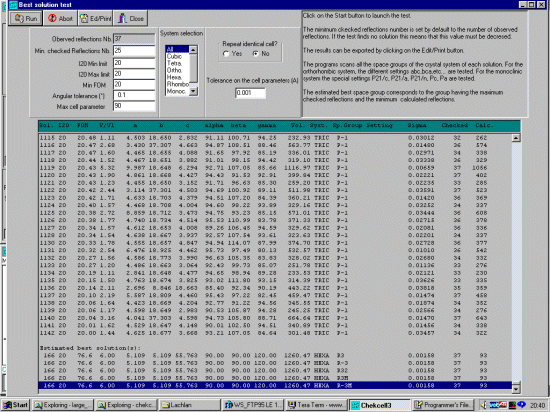The height and width of the screenshot is (412, 550).
Task: Click the speaker volume tray icon
Action: (x=484, y=405)
